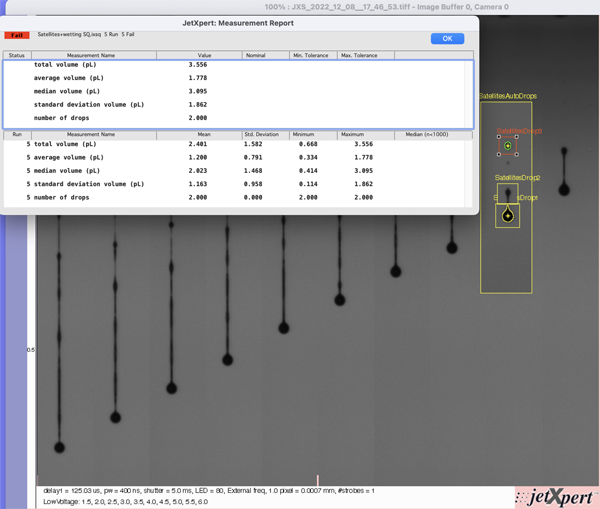Click the JetXpert: Measurement Report title bar
Viewport: 600px width, 509px height.
tap(238, 23)
